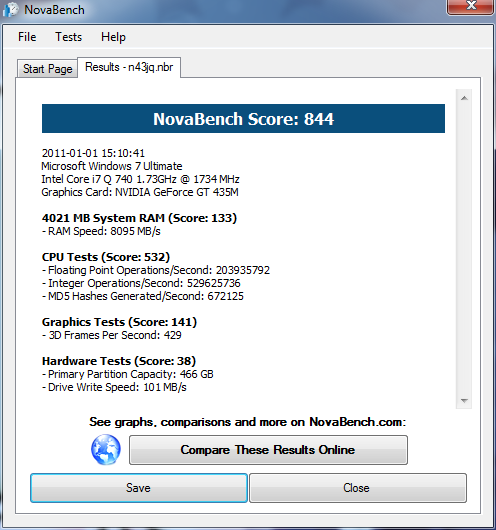Click the Close button at bottom
The image size is (496, 530).
coord(358,488)
